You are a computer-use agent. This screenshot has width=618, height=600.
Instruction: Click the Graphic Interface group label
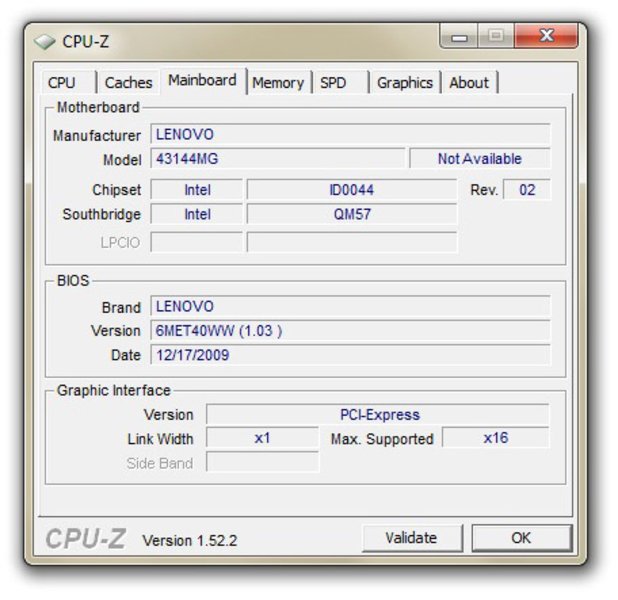click(x=114, y=390)
